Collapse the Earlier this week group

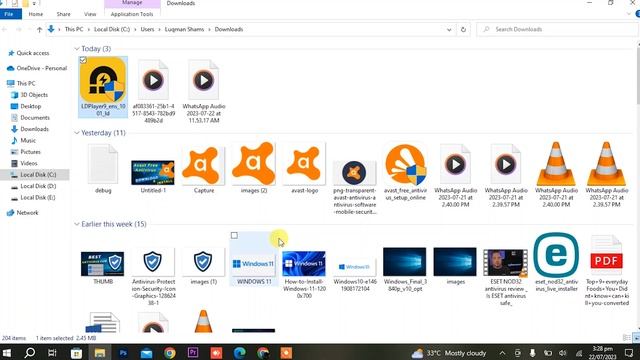[77, 224]
